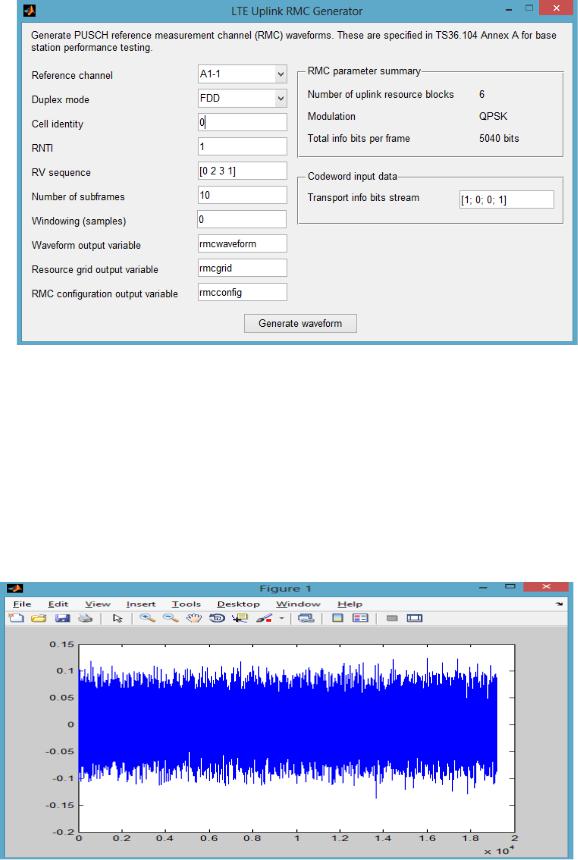Click the Print Figure icon
The width and height of the screenshot is (578, 860).
85,618
